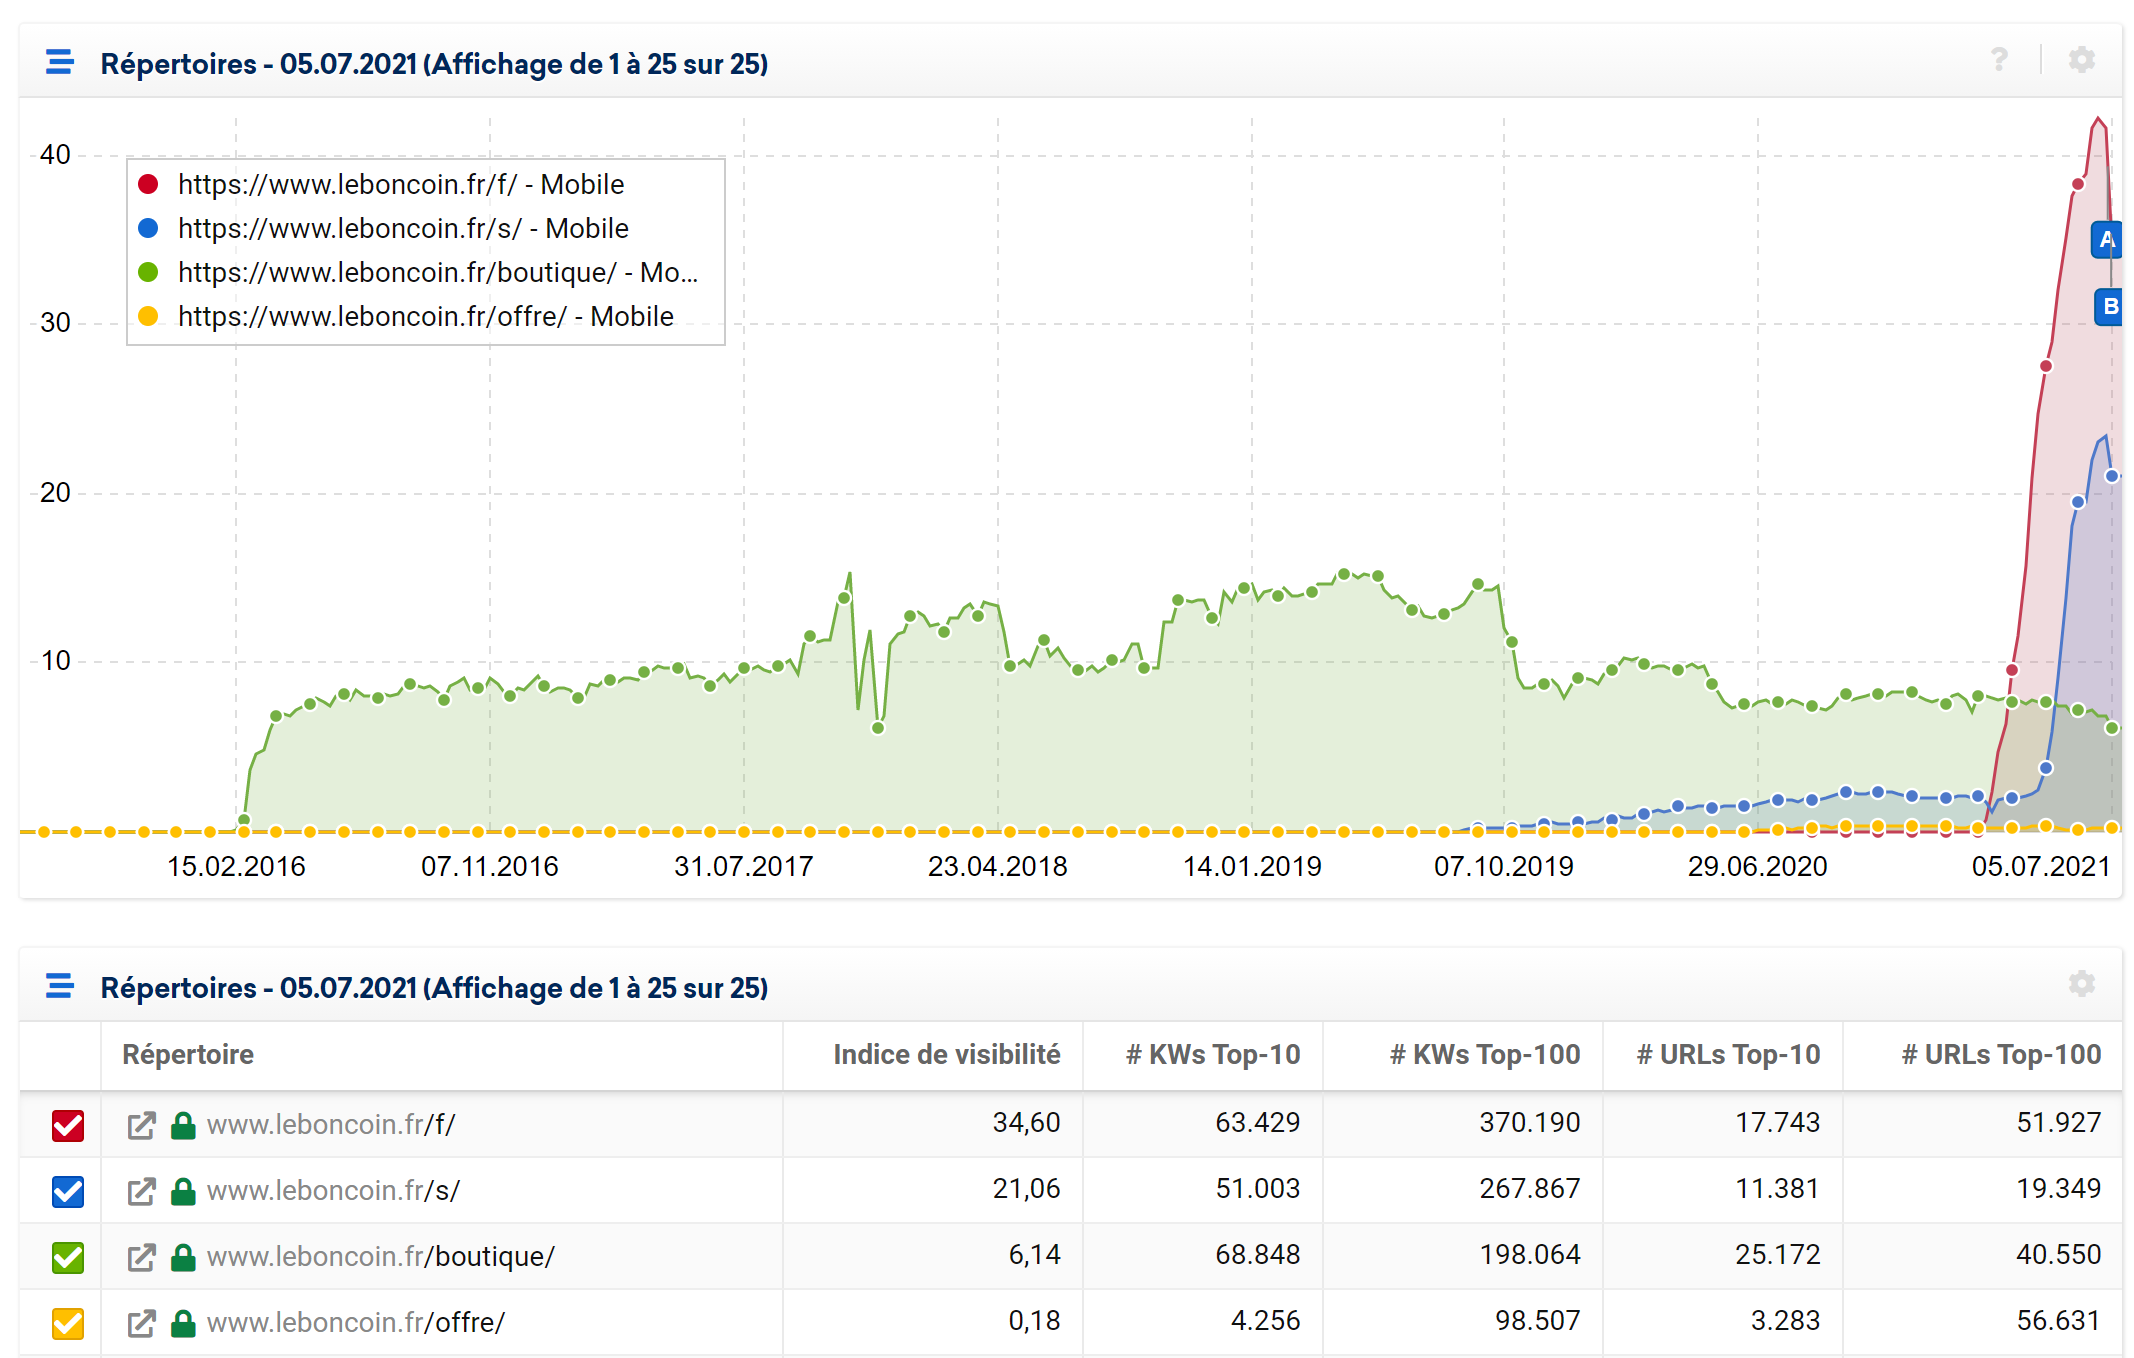
Task: Click the green padlock in /offre/ row
Action: click(183, 1323)
